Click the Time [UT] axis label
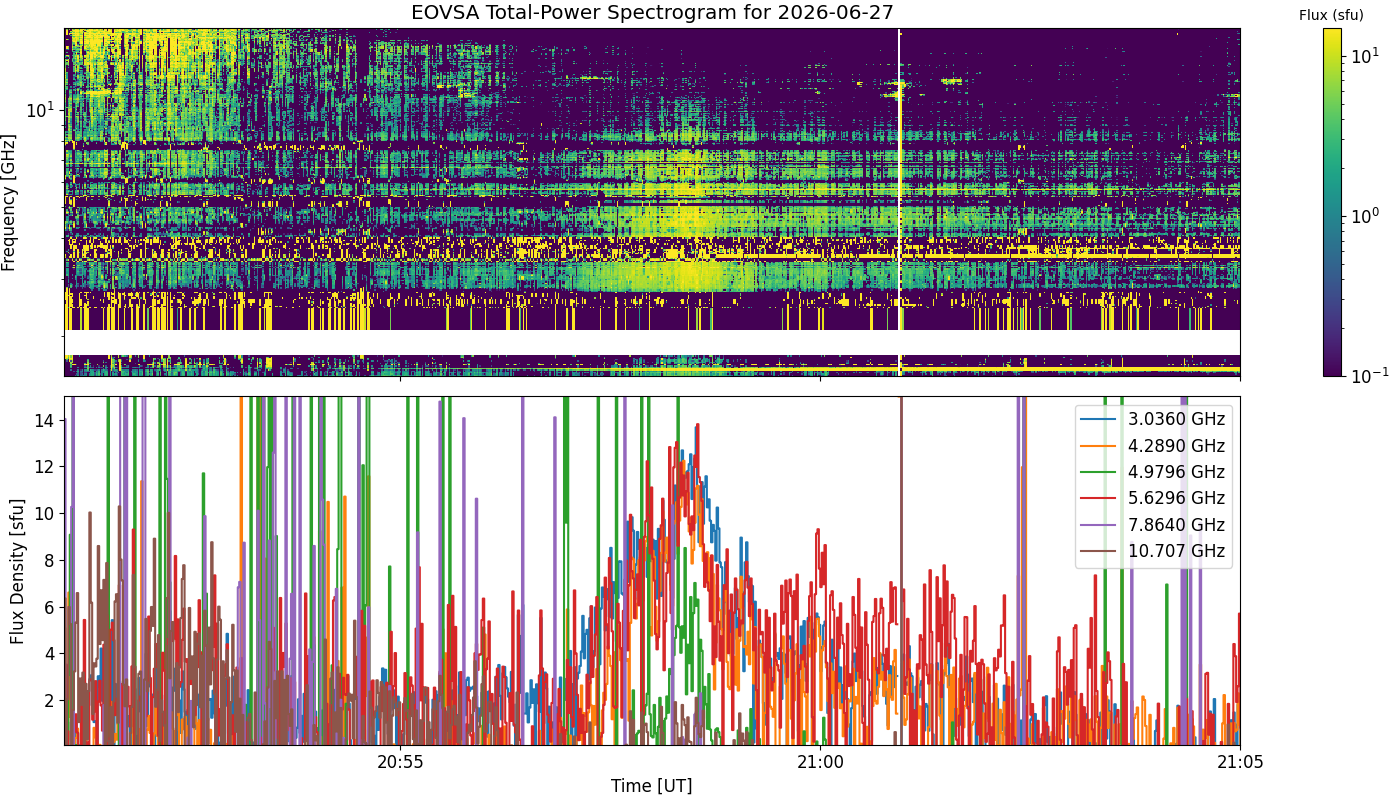The height and width of the screenshot is (797, 1392). tap(652, 786)
